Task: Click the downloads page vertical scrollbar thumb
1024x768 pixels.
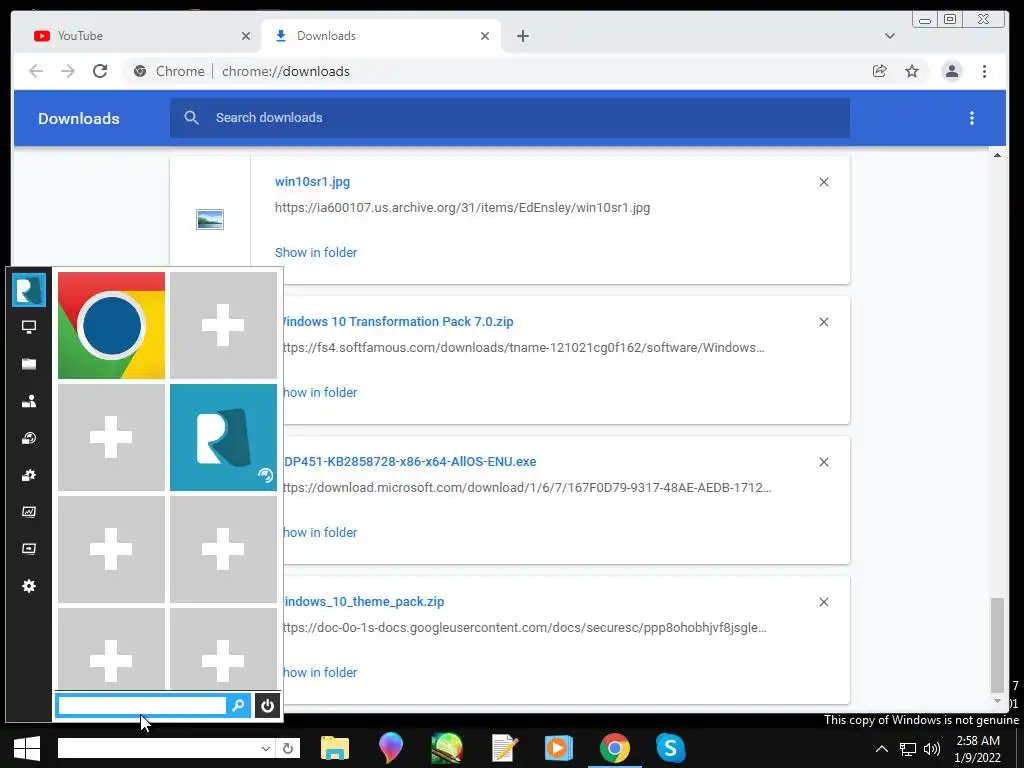Action: (x=997, y=645)
